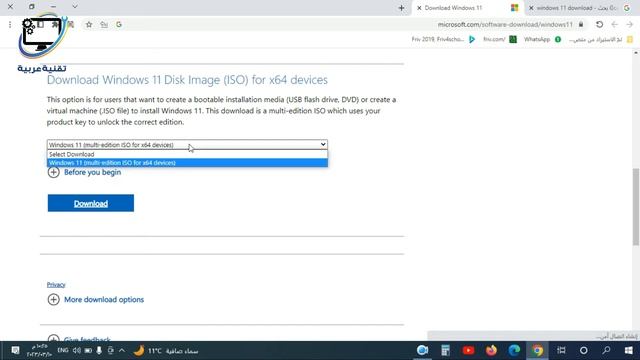Viewport: 640px width, 360px height.
Task: Open the taskbar clock and date
Action: point(39,351)
